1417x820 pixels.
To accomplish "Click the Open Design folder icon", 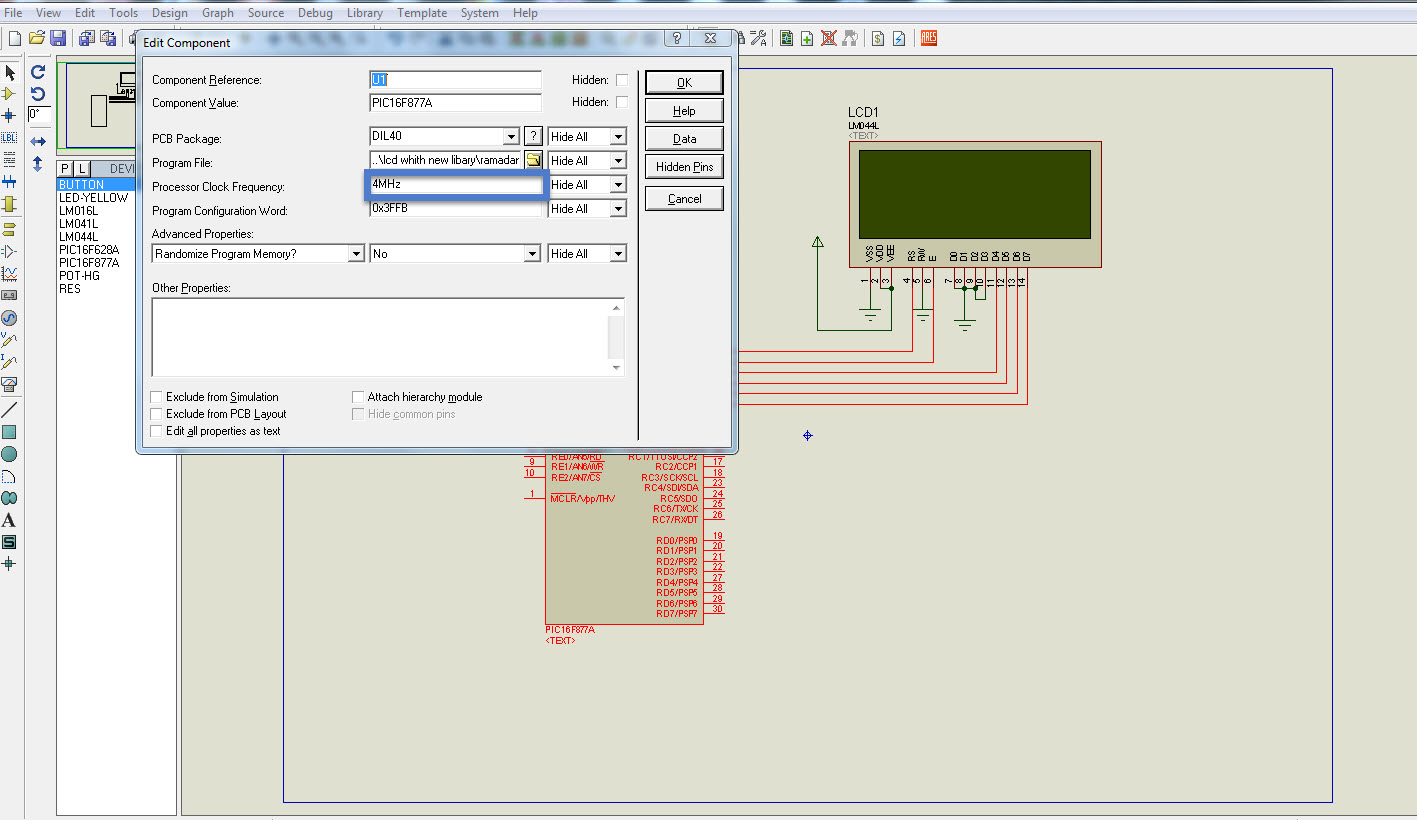I will tap(37, 38).
